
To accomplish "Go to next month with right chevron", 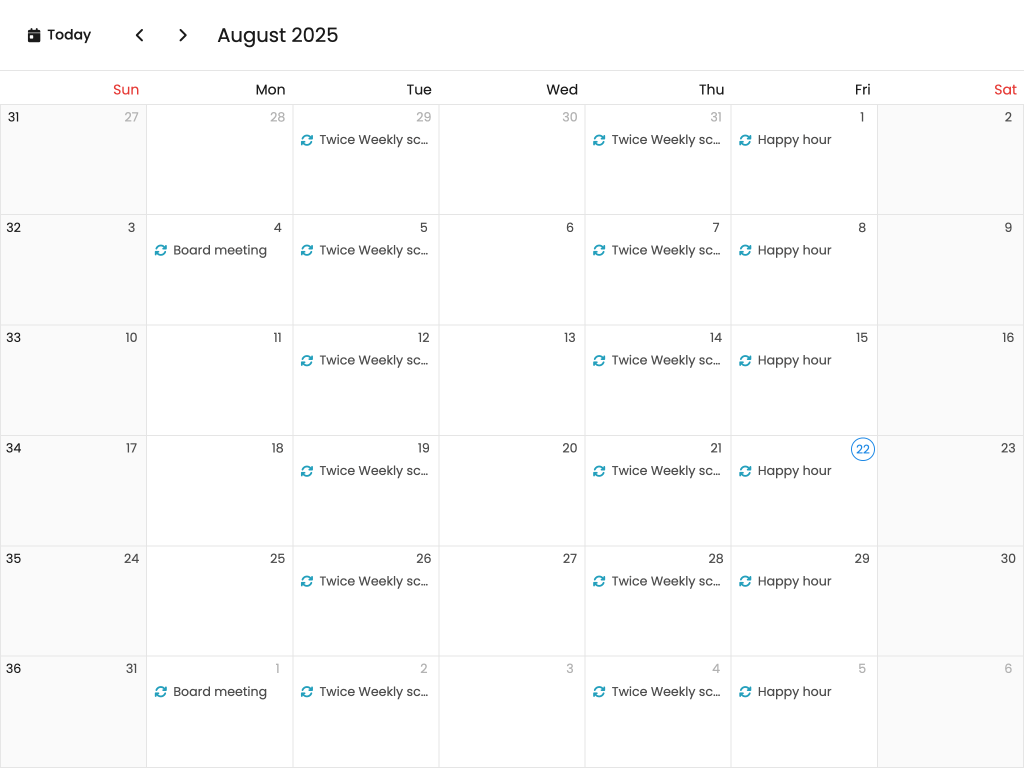I will click(183, 36).
